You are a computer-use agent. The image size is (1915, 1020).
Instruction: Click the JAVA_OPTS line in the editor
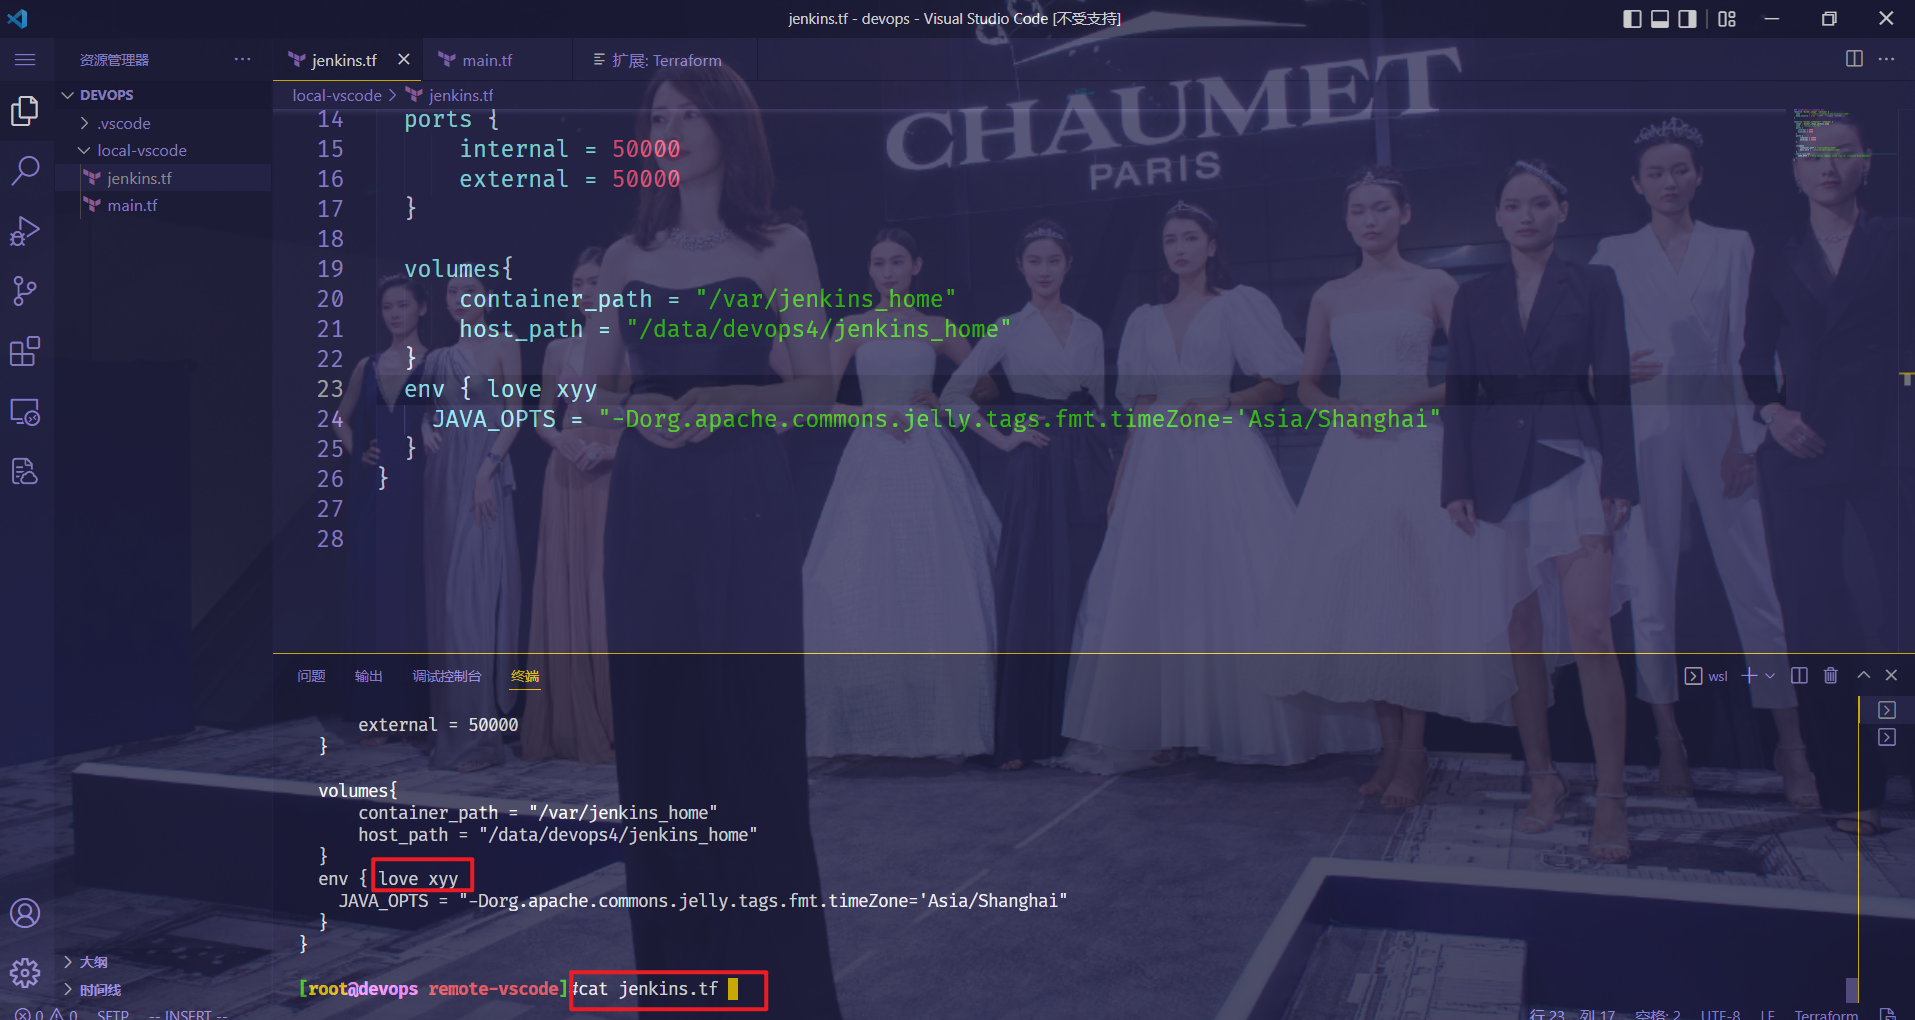pyautogui.click(x=936, y=419)
